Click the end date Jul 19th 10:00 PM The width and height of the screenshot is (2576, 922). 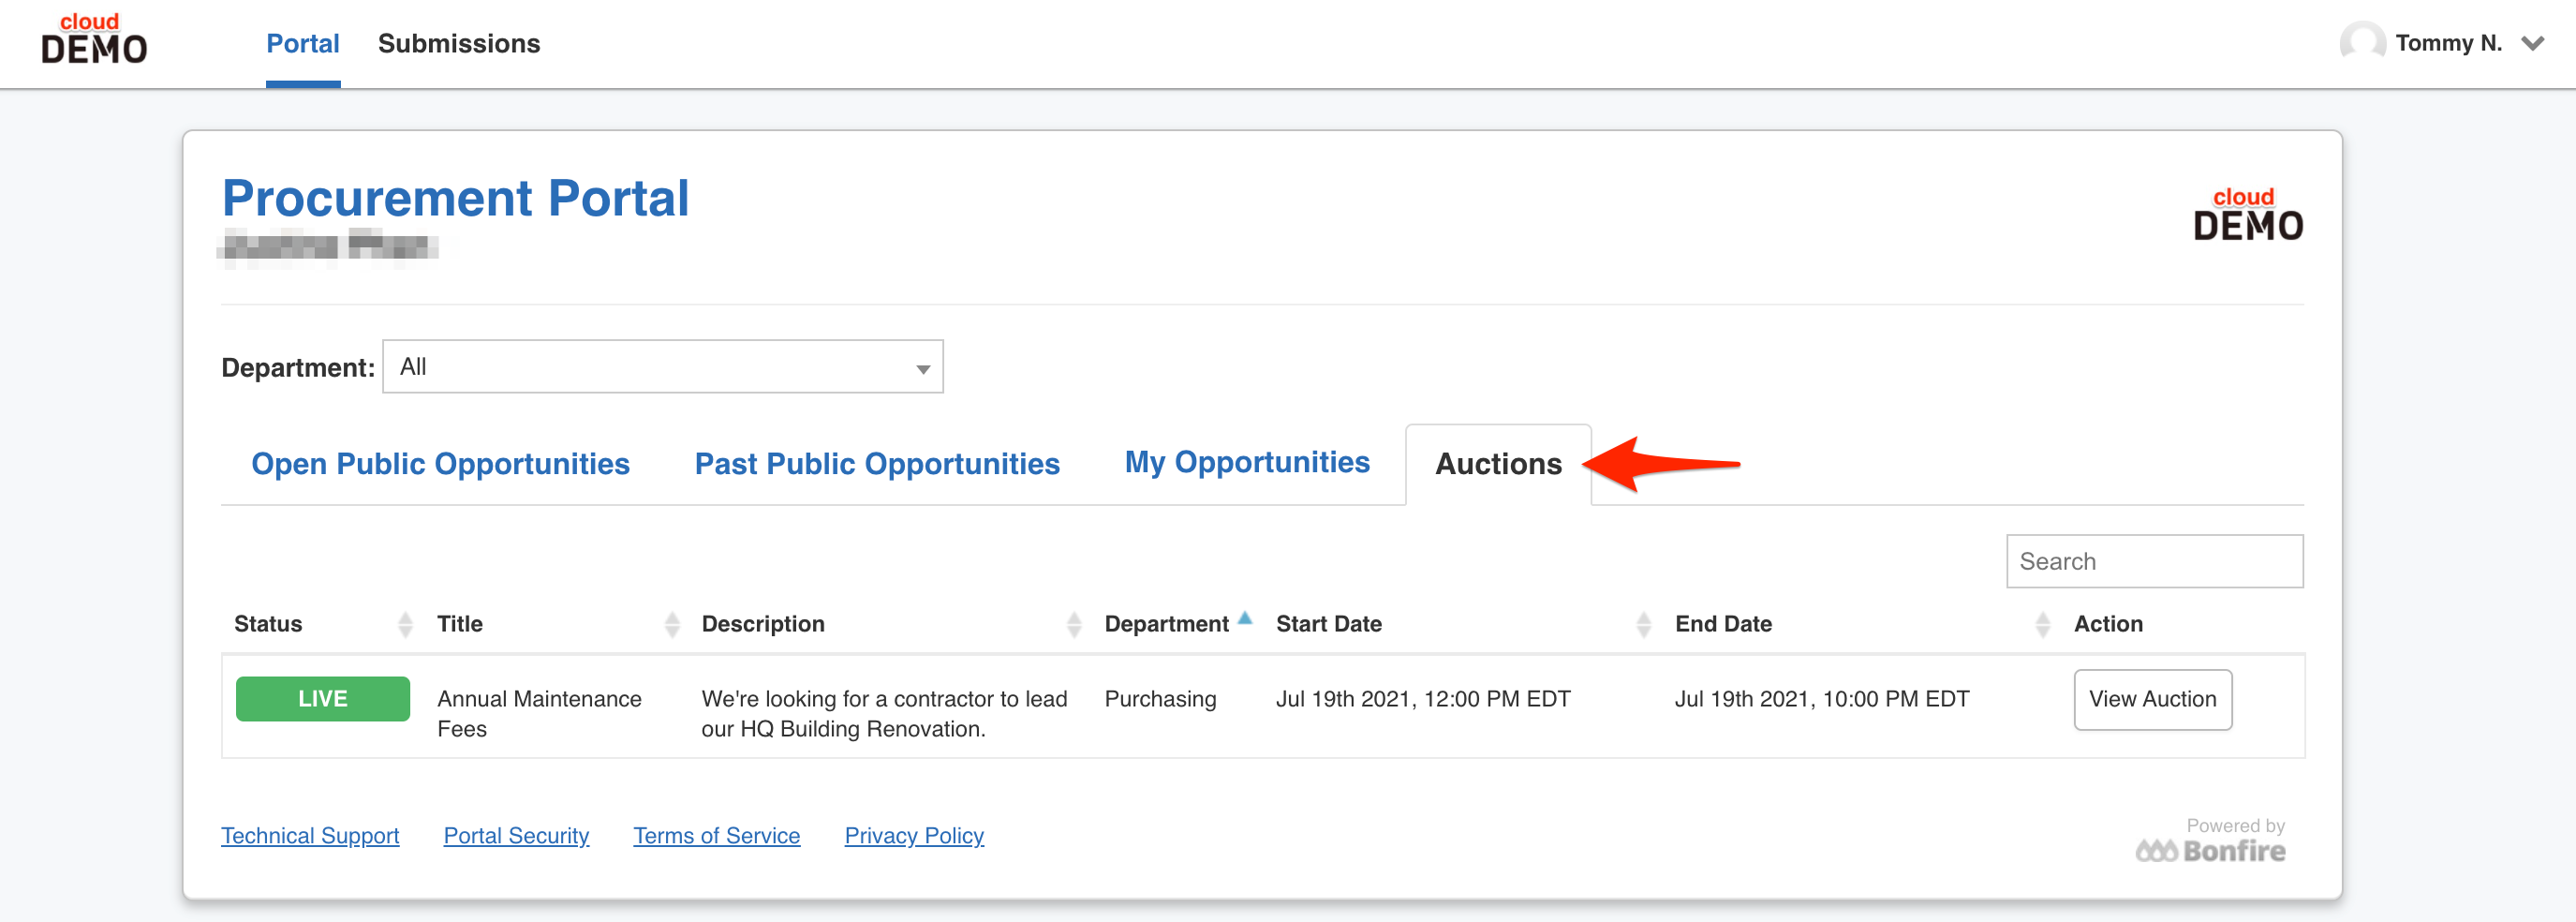coord(1822,699)
